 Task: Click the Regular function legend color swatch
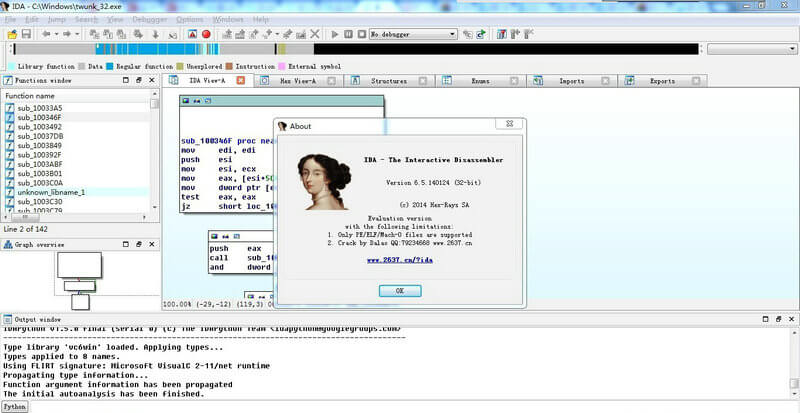click(109, 66)
